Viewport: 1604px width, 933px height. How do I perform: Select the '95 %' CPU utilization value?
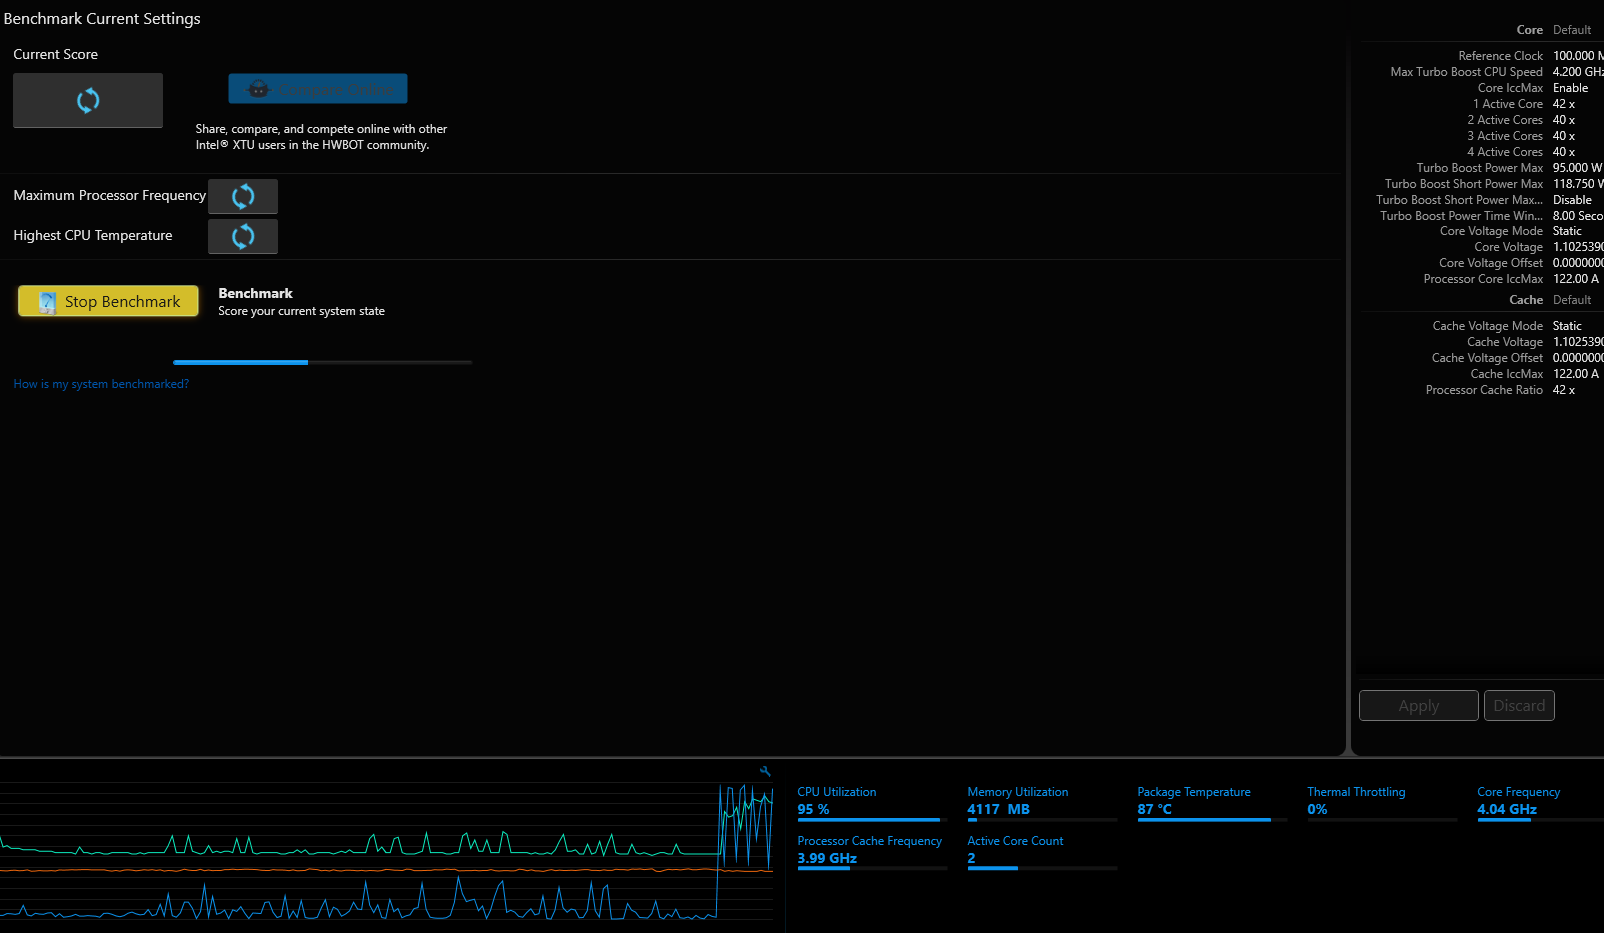coord(813,809)
